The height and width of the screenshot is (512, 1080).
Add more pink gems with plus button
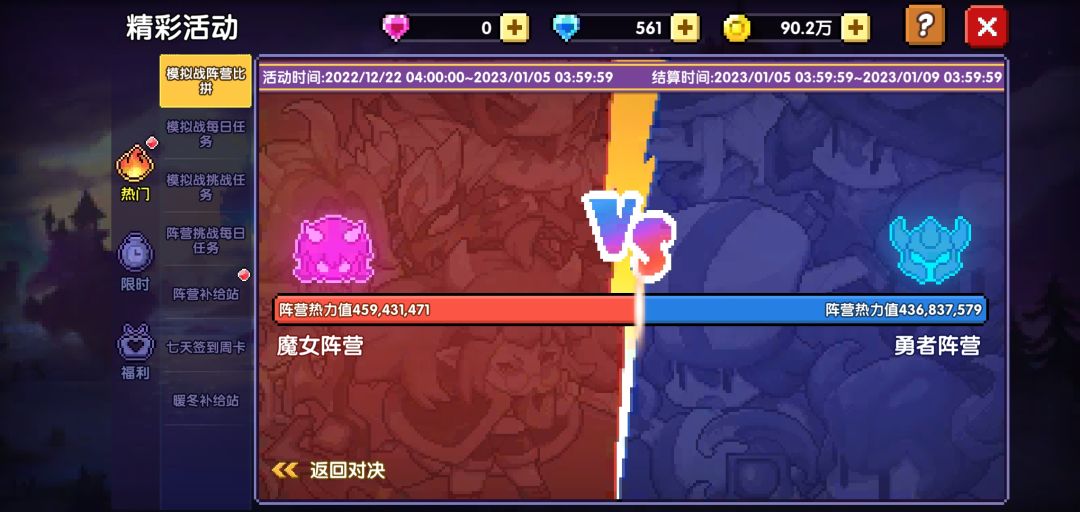[x=515, y=28]
